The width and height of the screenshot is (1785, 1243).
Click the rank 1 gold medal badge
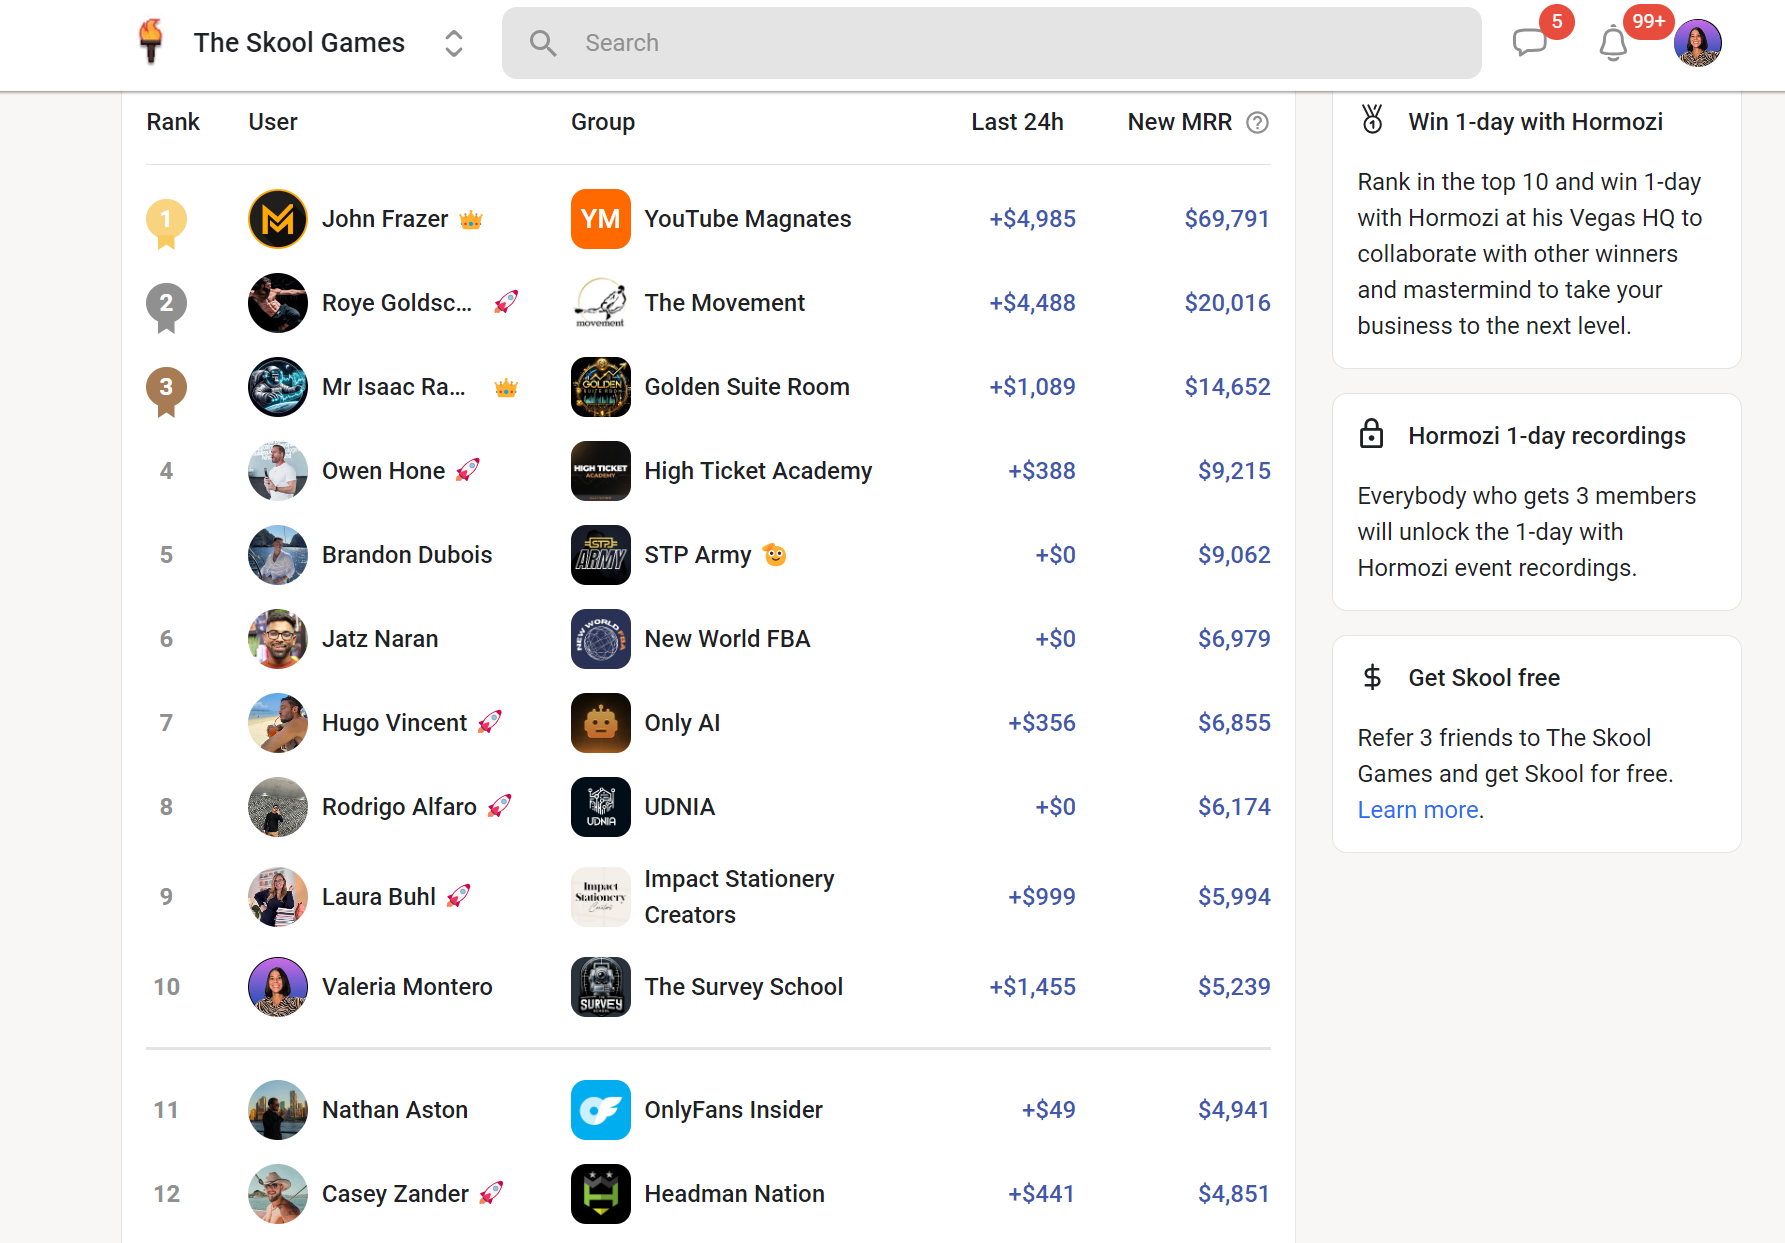pyautogui.click(x=166, y=222)
